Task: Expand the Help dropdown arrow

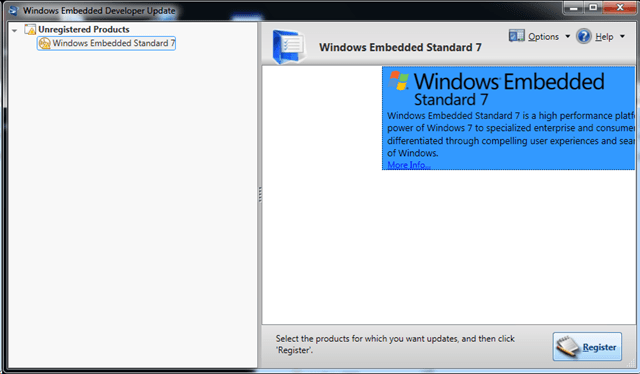Action: pos(622,36)
